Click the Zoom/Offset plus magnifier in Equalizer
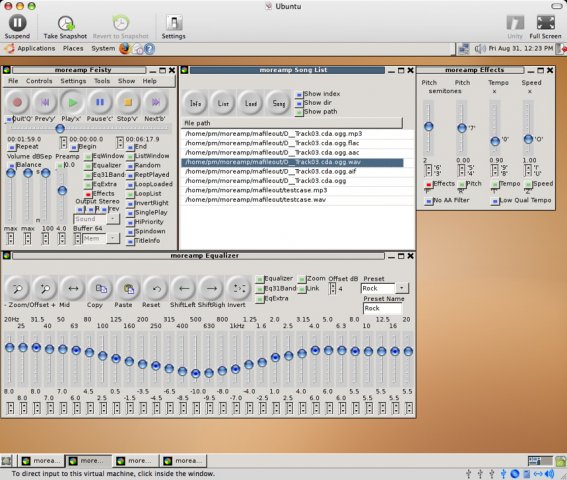567x480 pixels. click(x=45, y=288)
